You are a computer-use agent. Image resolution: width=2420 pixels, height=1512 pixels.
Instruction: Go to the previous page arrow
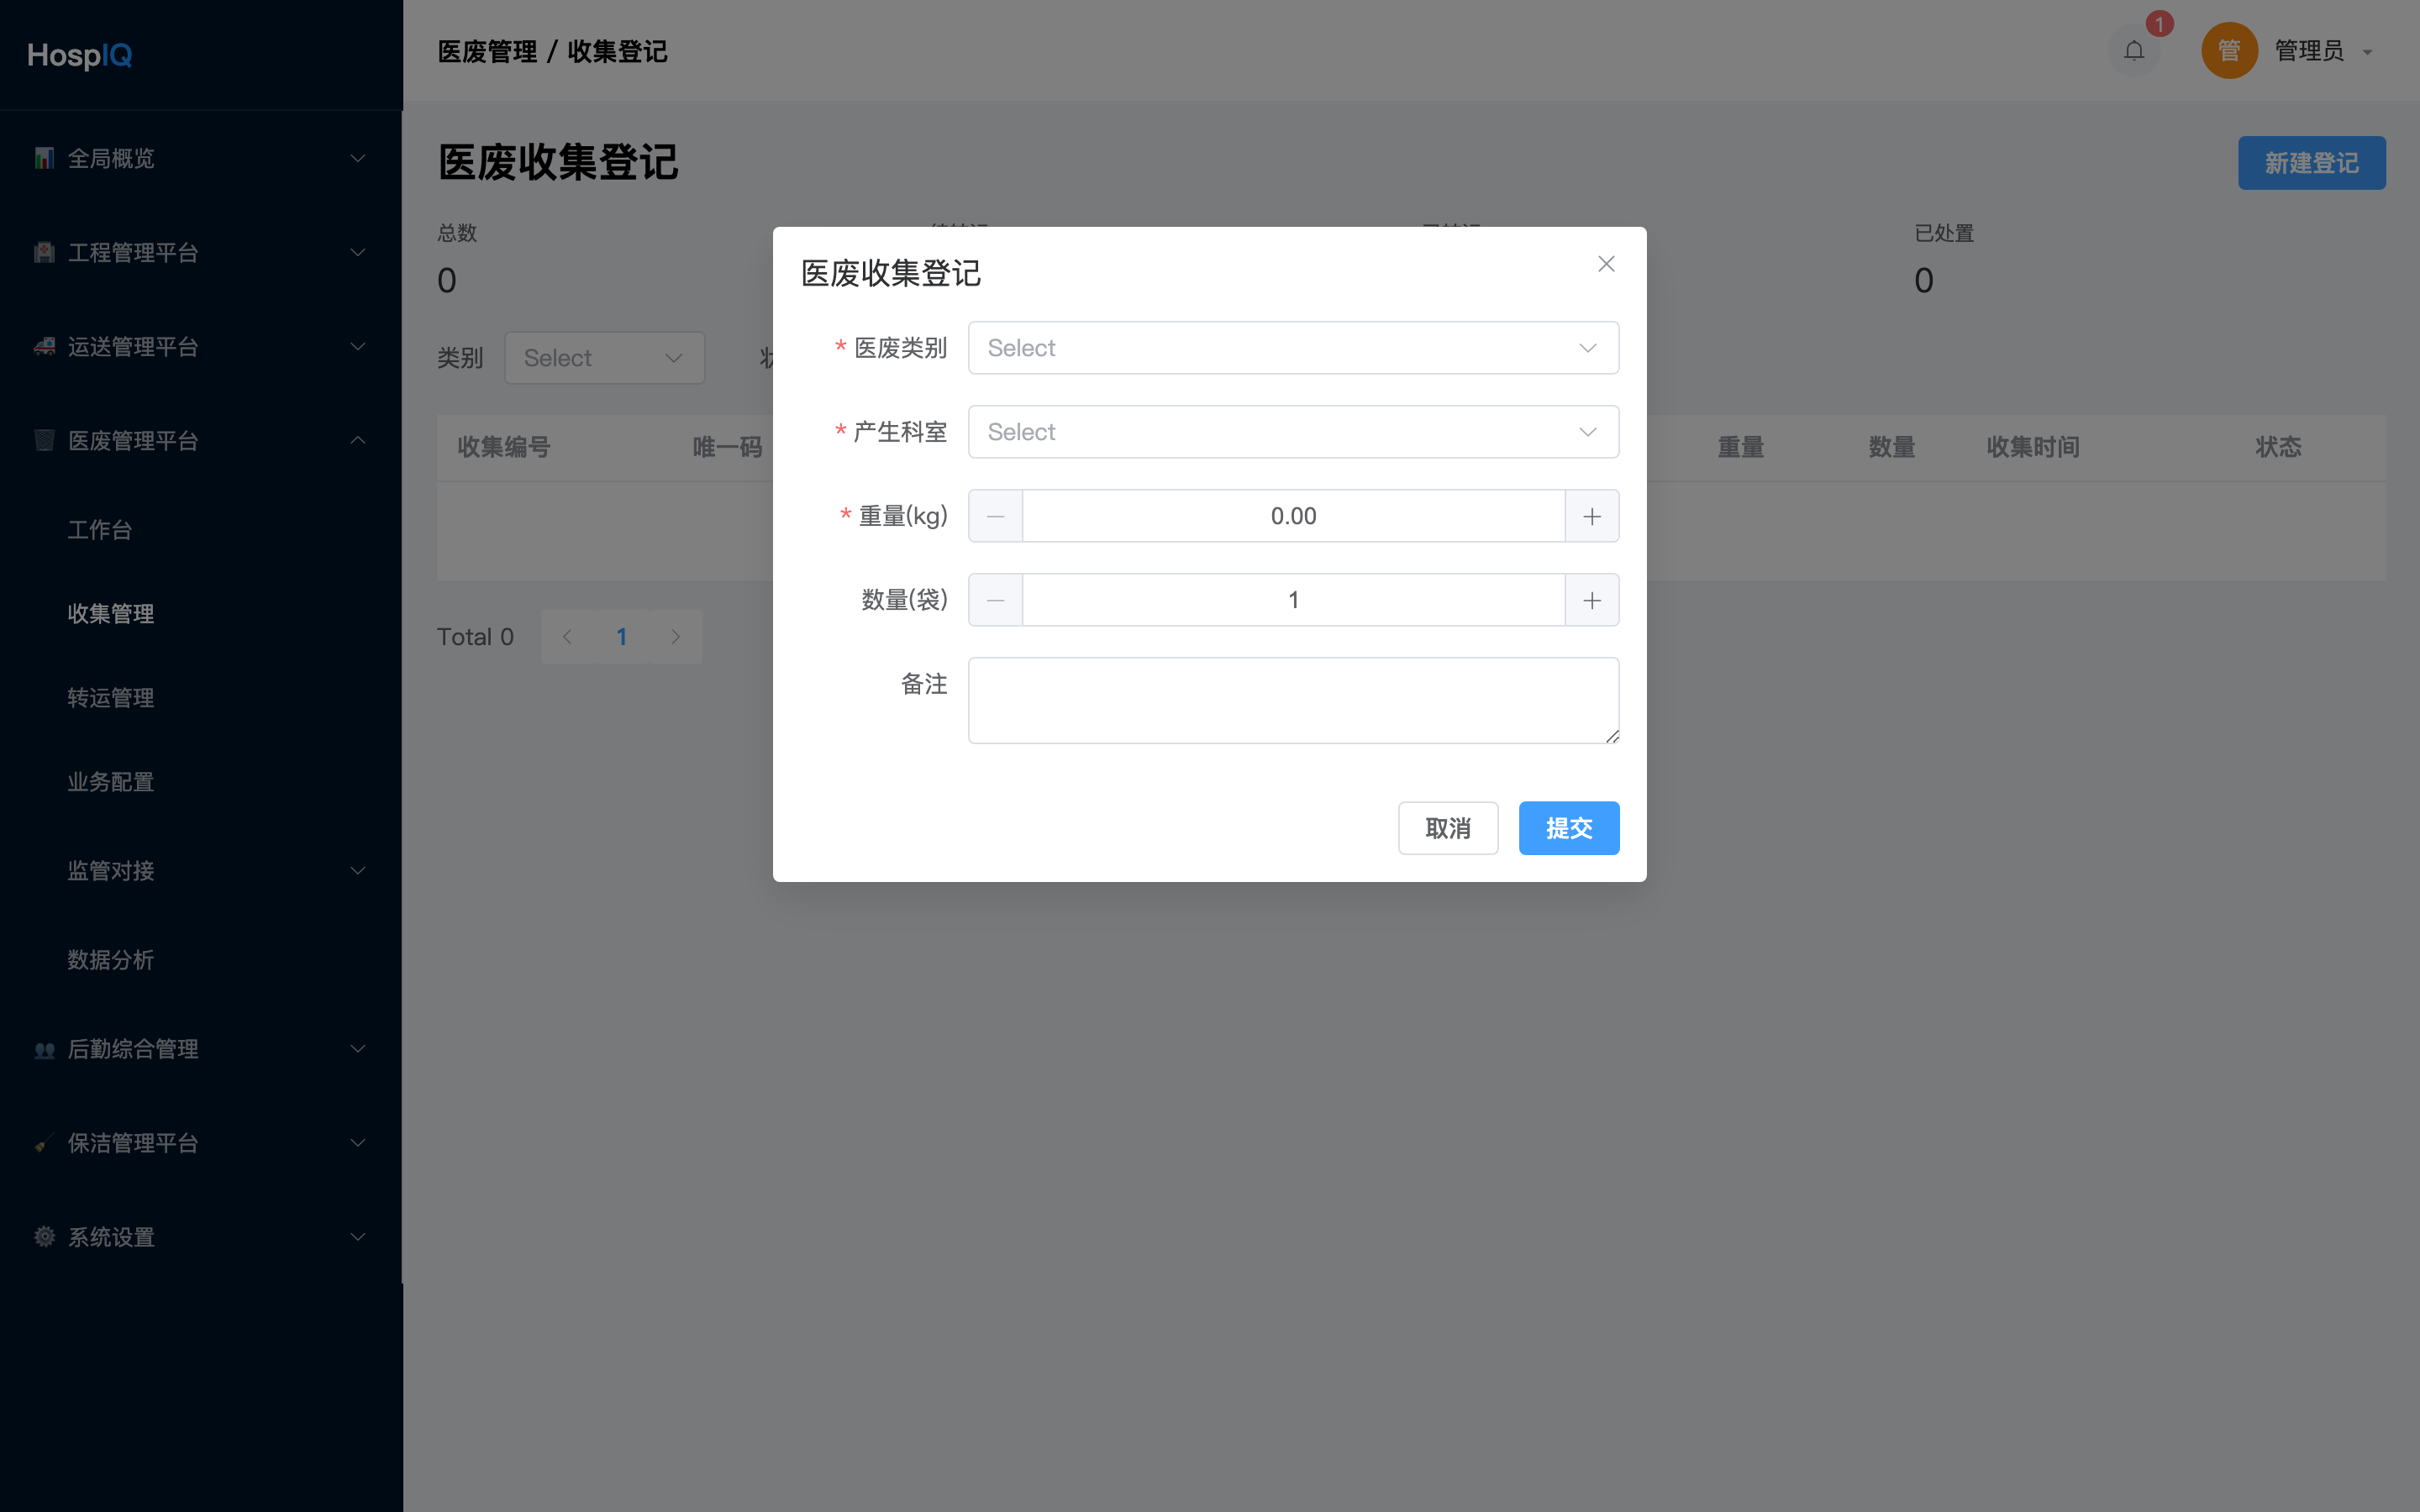click(568, 637)
